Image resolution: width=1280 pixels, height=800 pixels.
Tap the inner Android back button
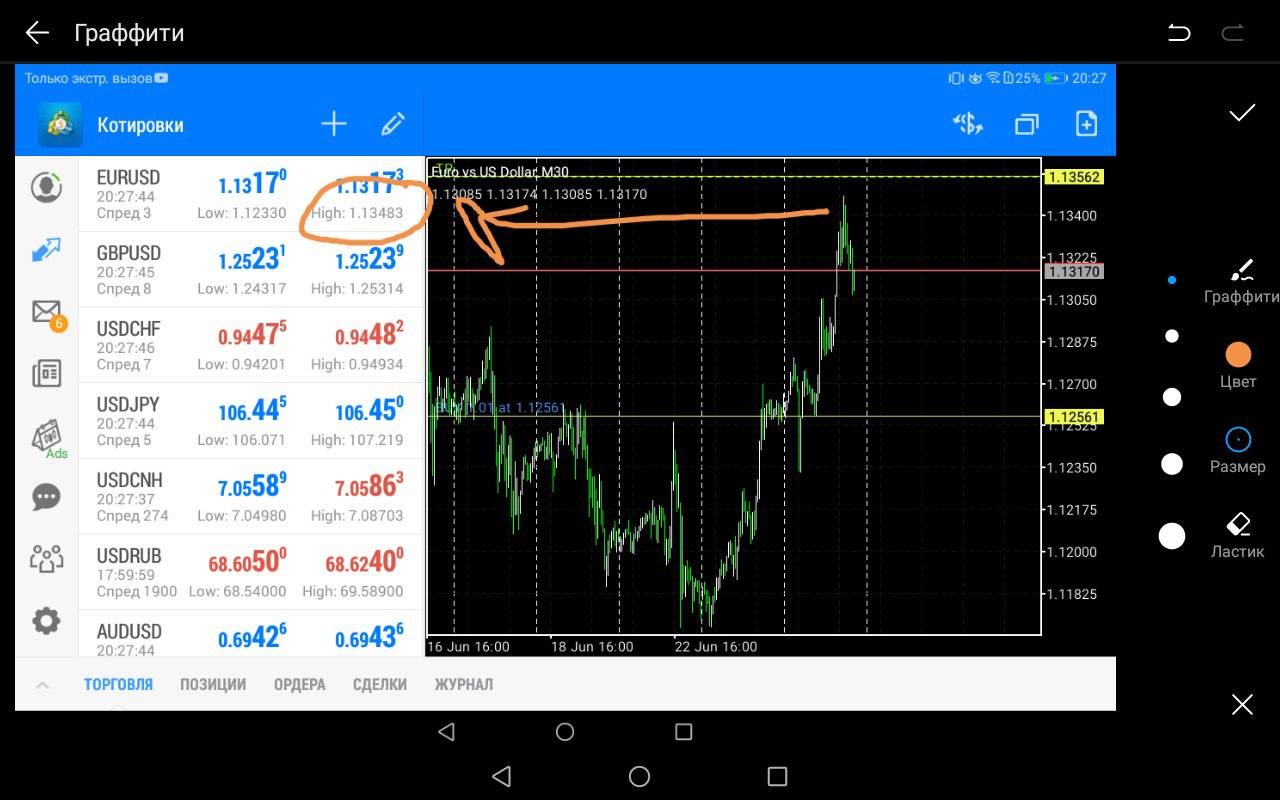(x=447, y=732)
